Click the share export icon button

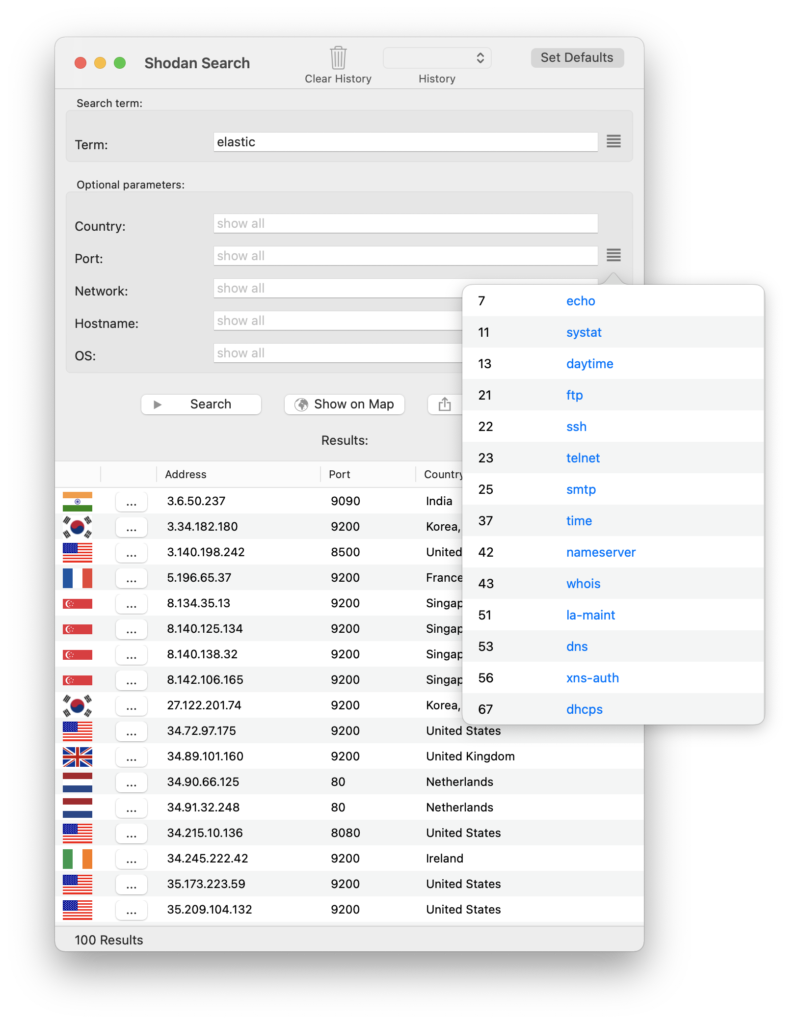point(445,404)
